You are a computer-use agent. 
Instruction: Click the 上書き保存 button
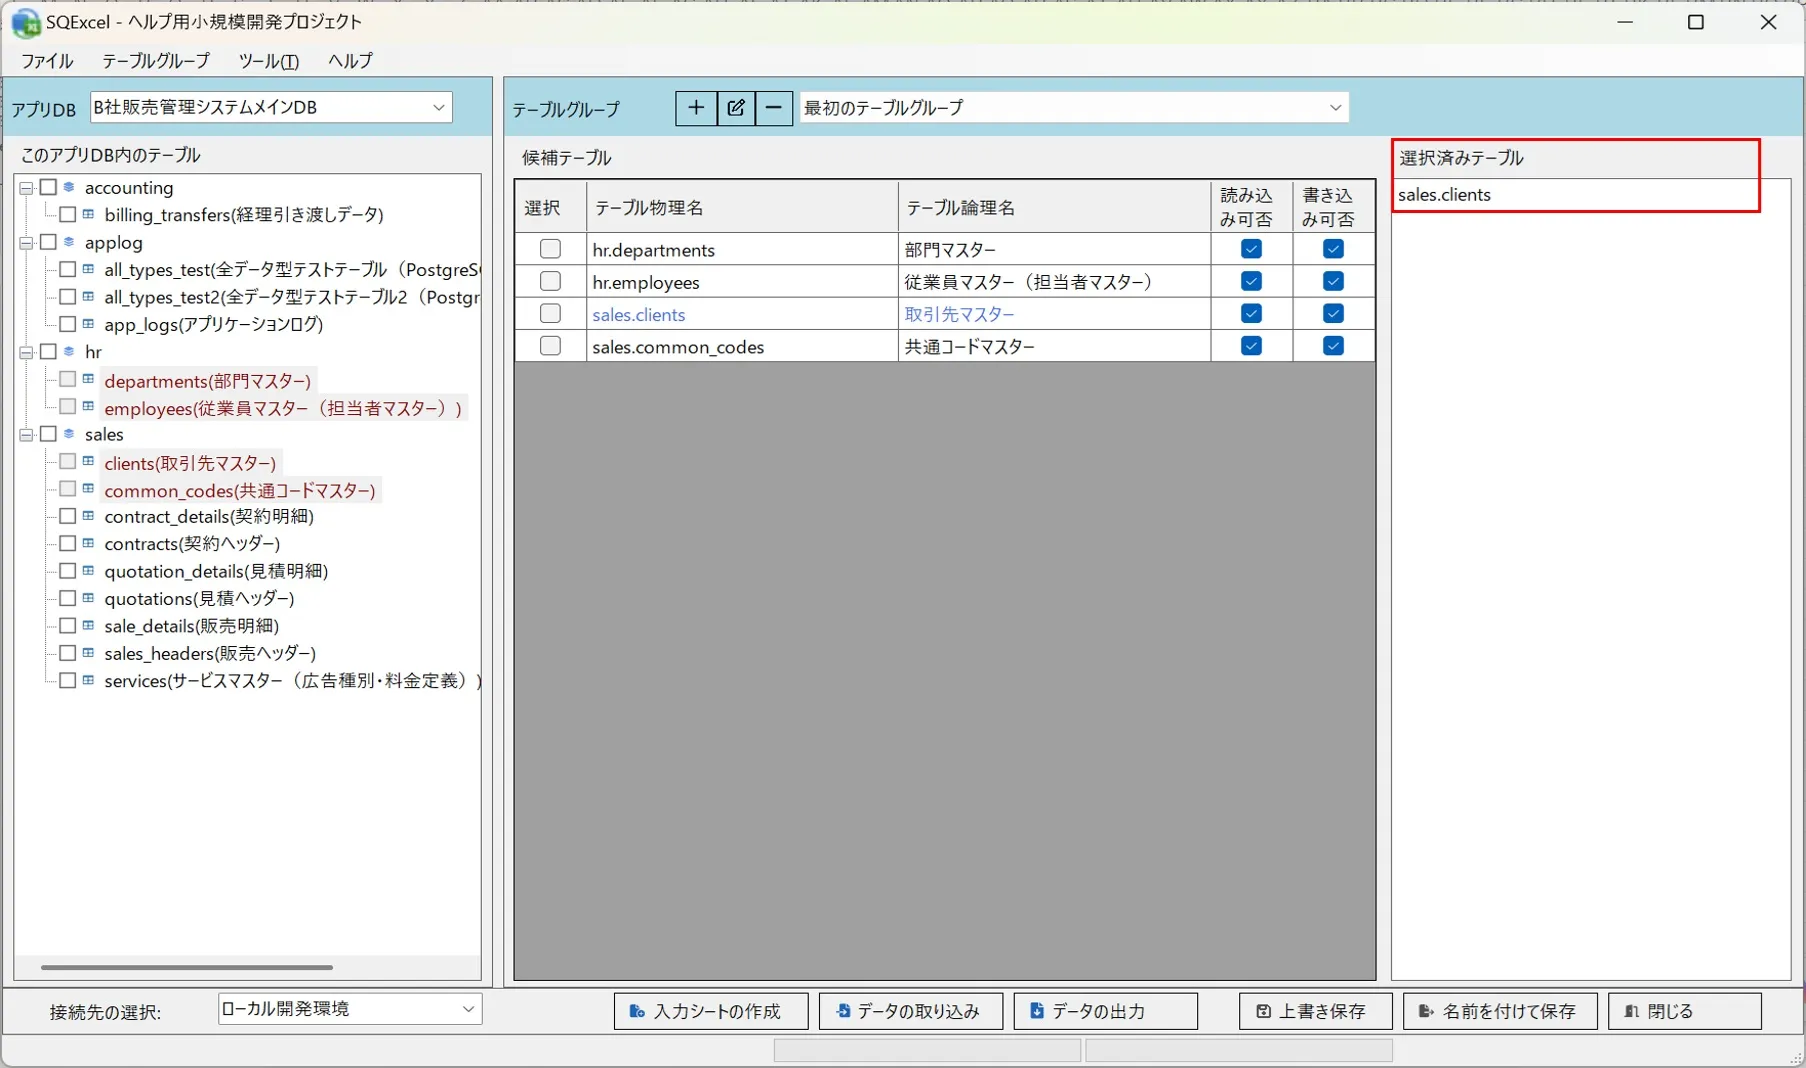click(1316, 1011)
